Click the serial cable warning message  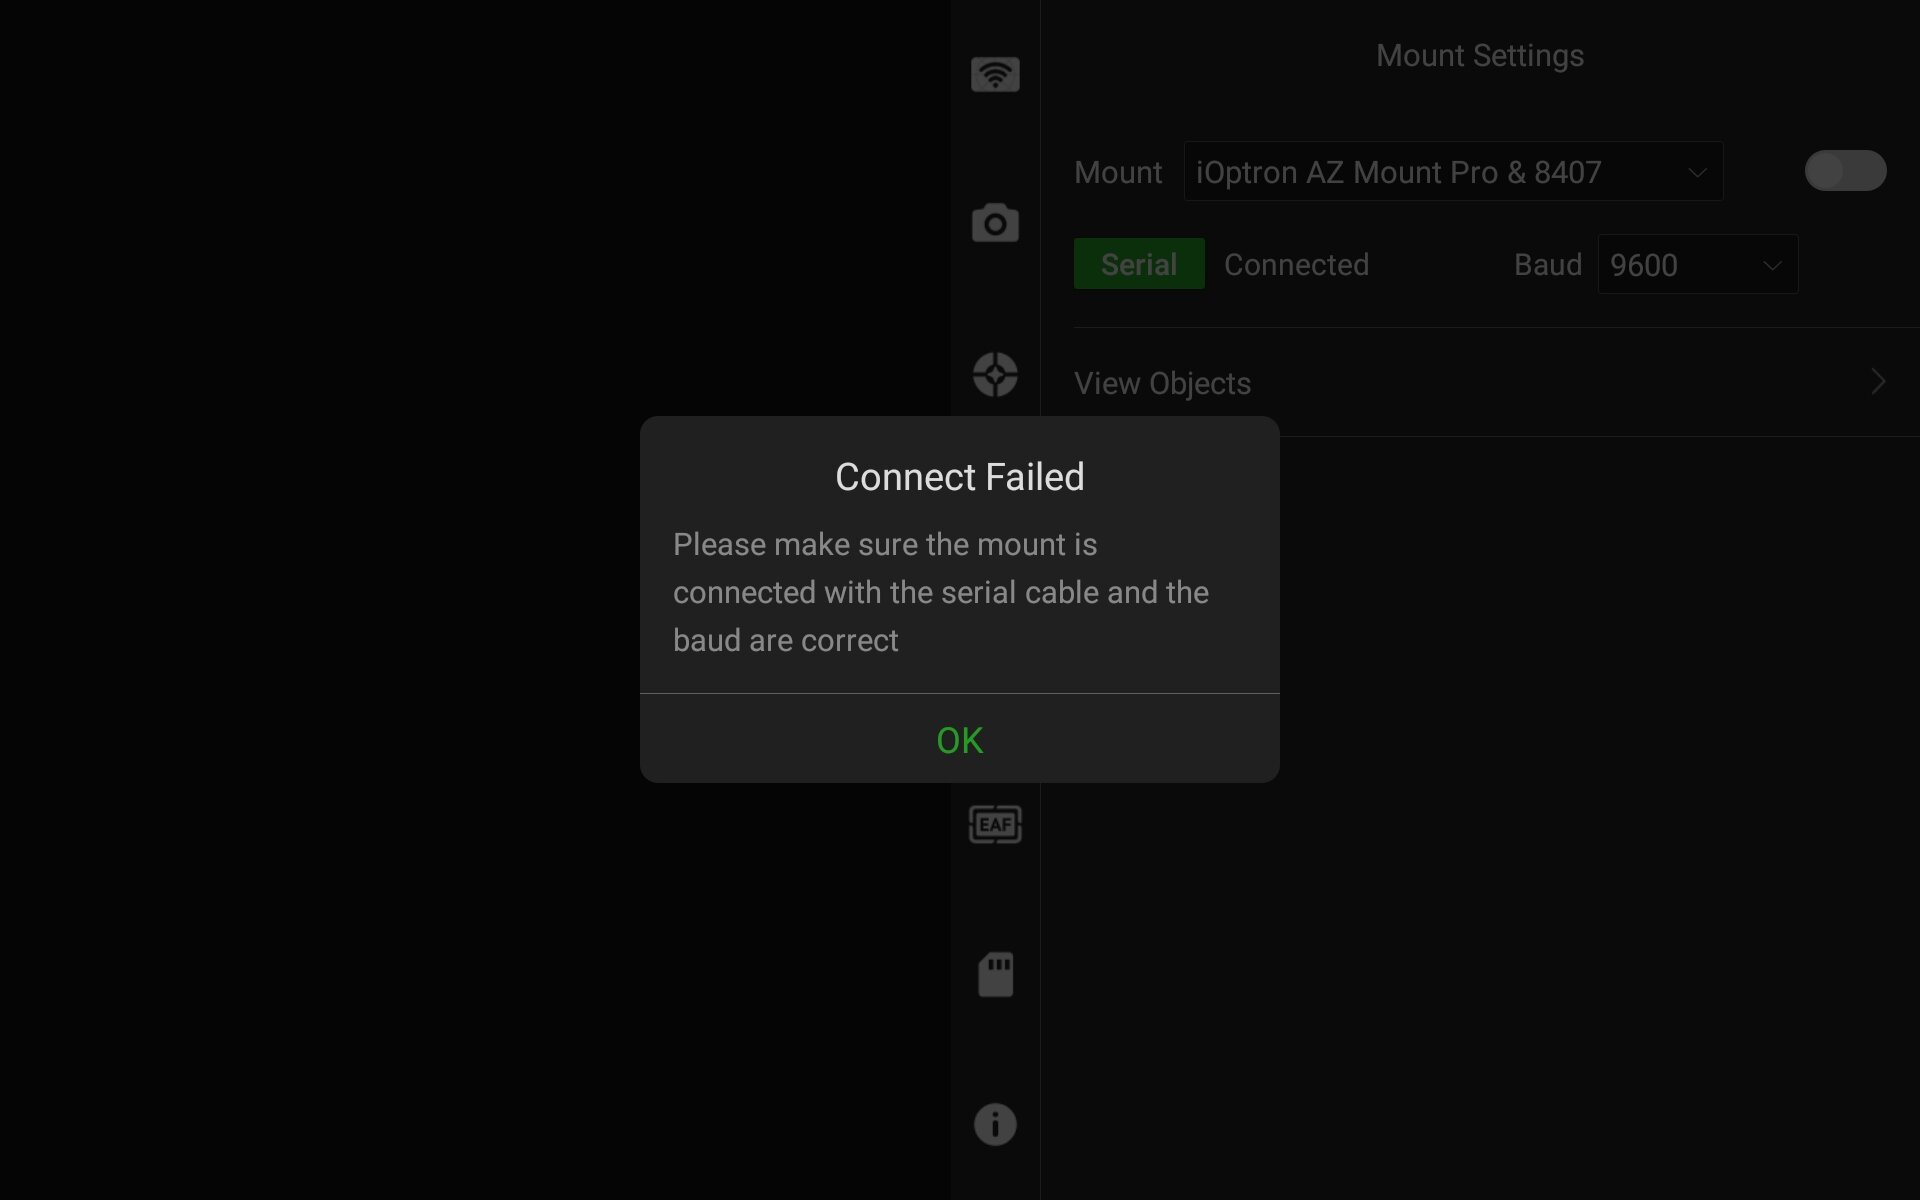940,592
